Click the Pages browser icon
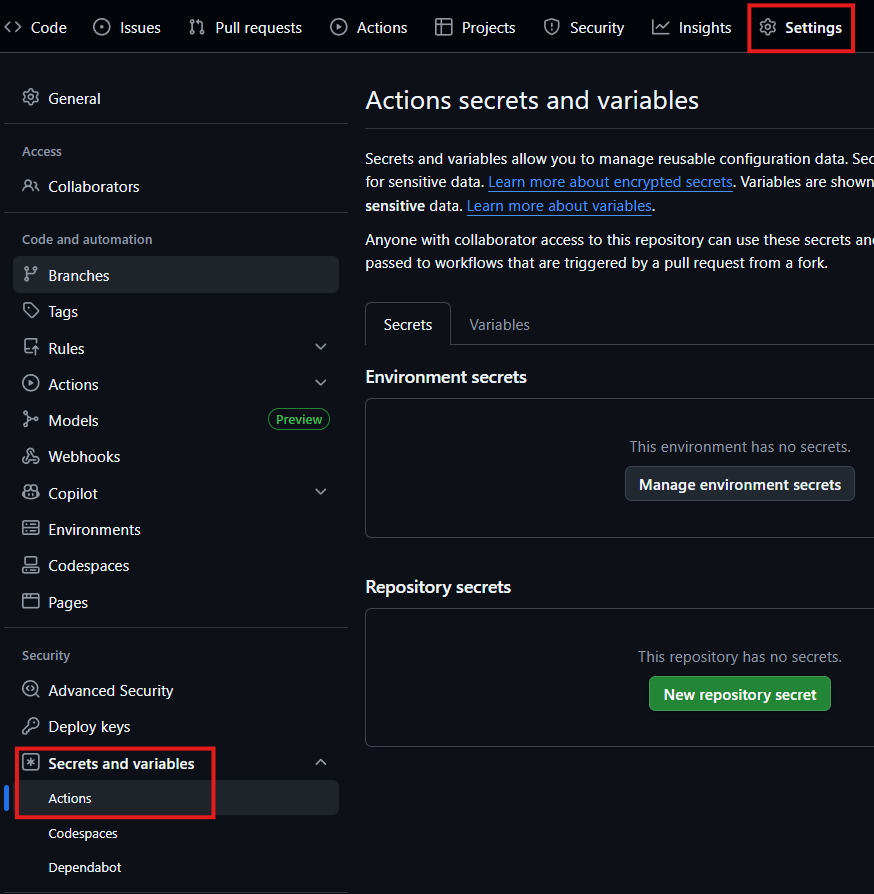Screen dimensions: 874x894 pyautogui.click(x=31, y=601)
